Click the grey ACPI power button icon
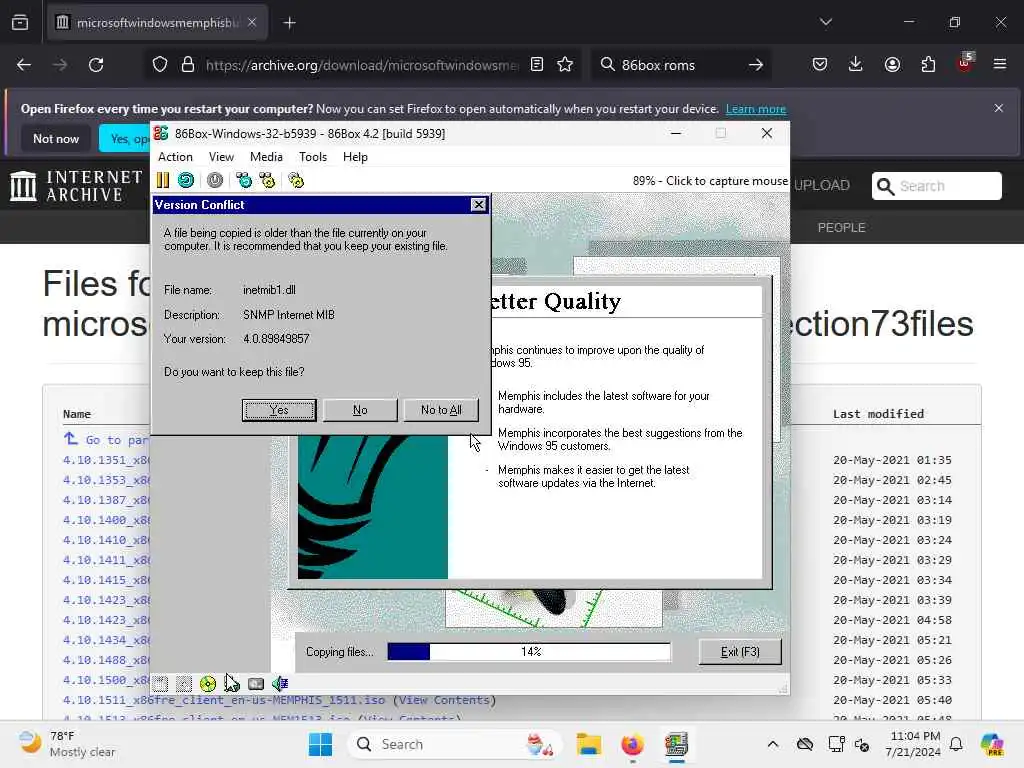 215,180
